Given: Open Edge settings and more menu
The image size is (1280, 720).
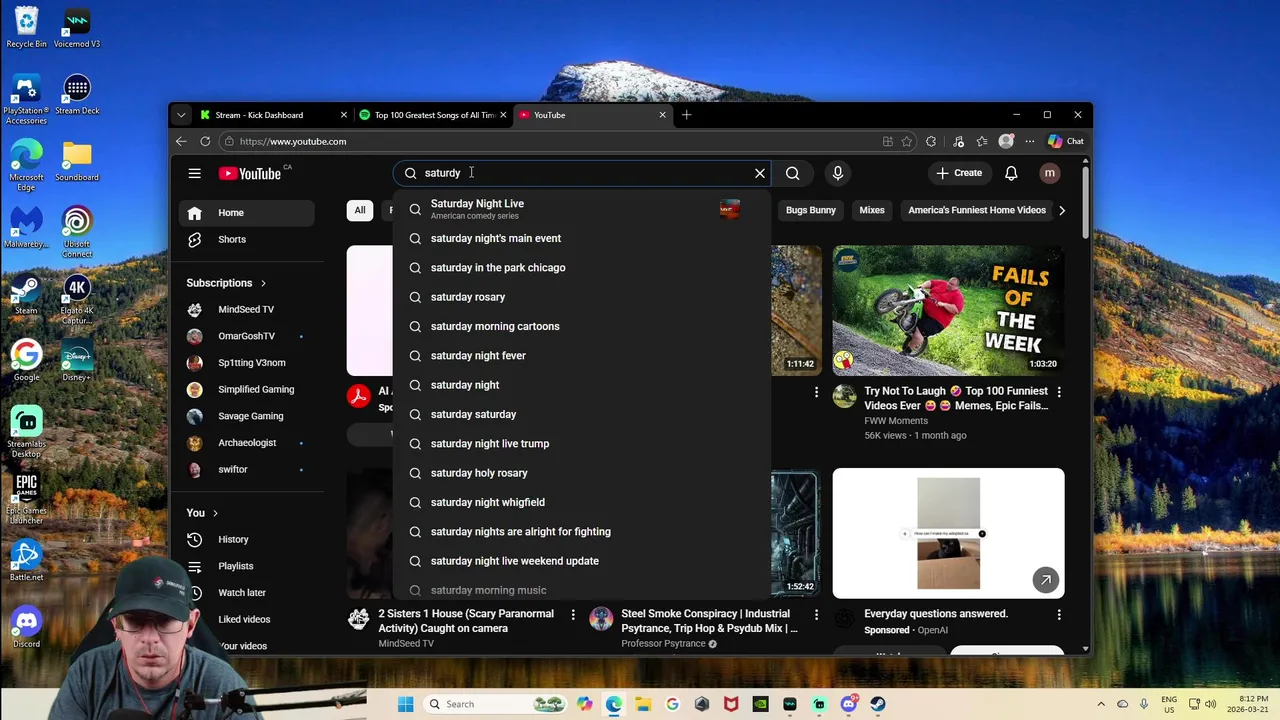Looking at the screenshot, I should [1029, 141].
